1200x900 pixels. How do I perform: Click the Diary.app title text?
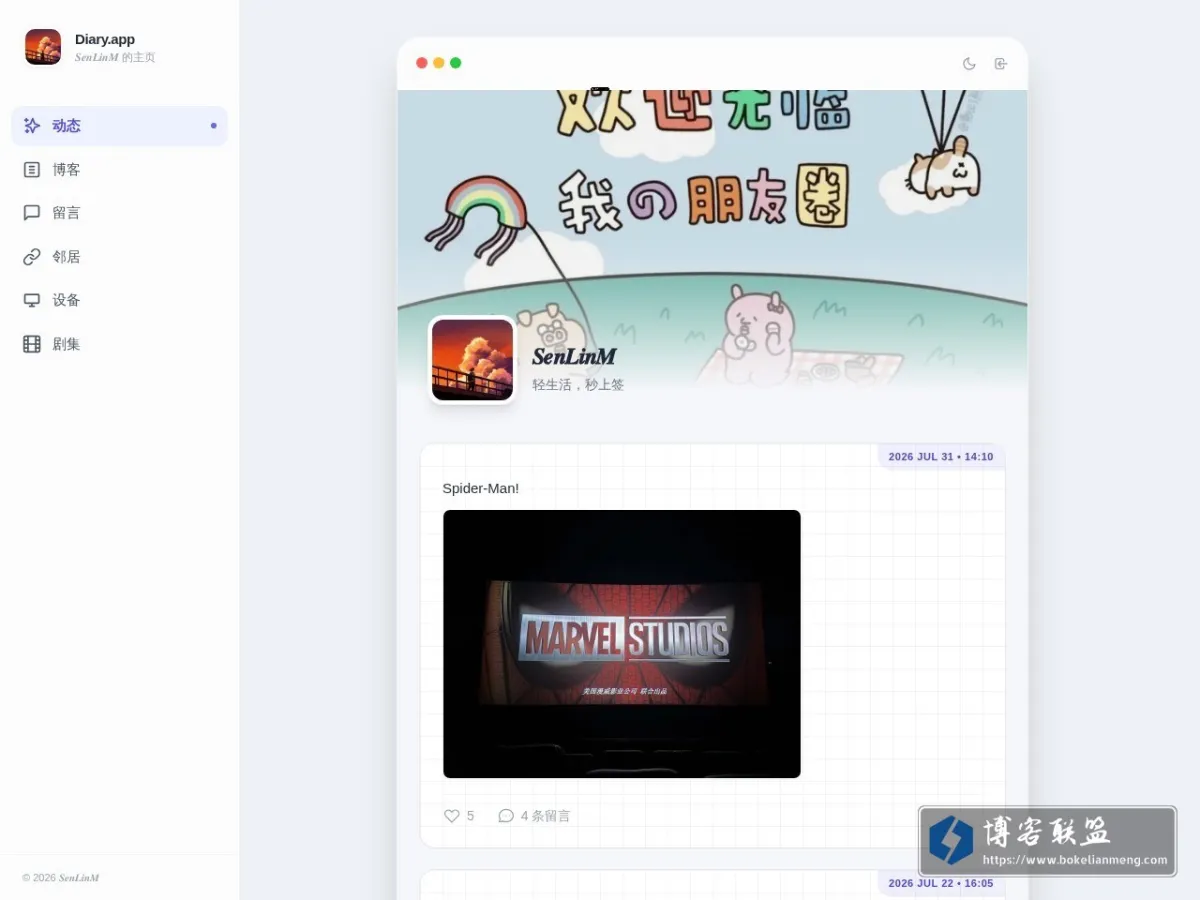point(105,40)
